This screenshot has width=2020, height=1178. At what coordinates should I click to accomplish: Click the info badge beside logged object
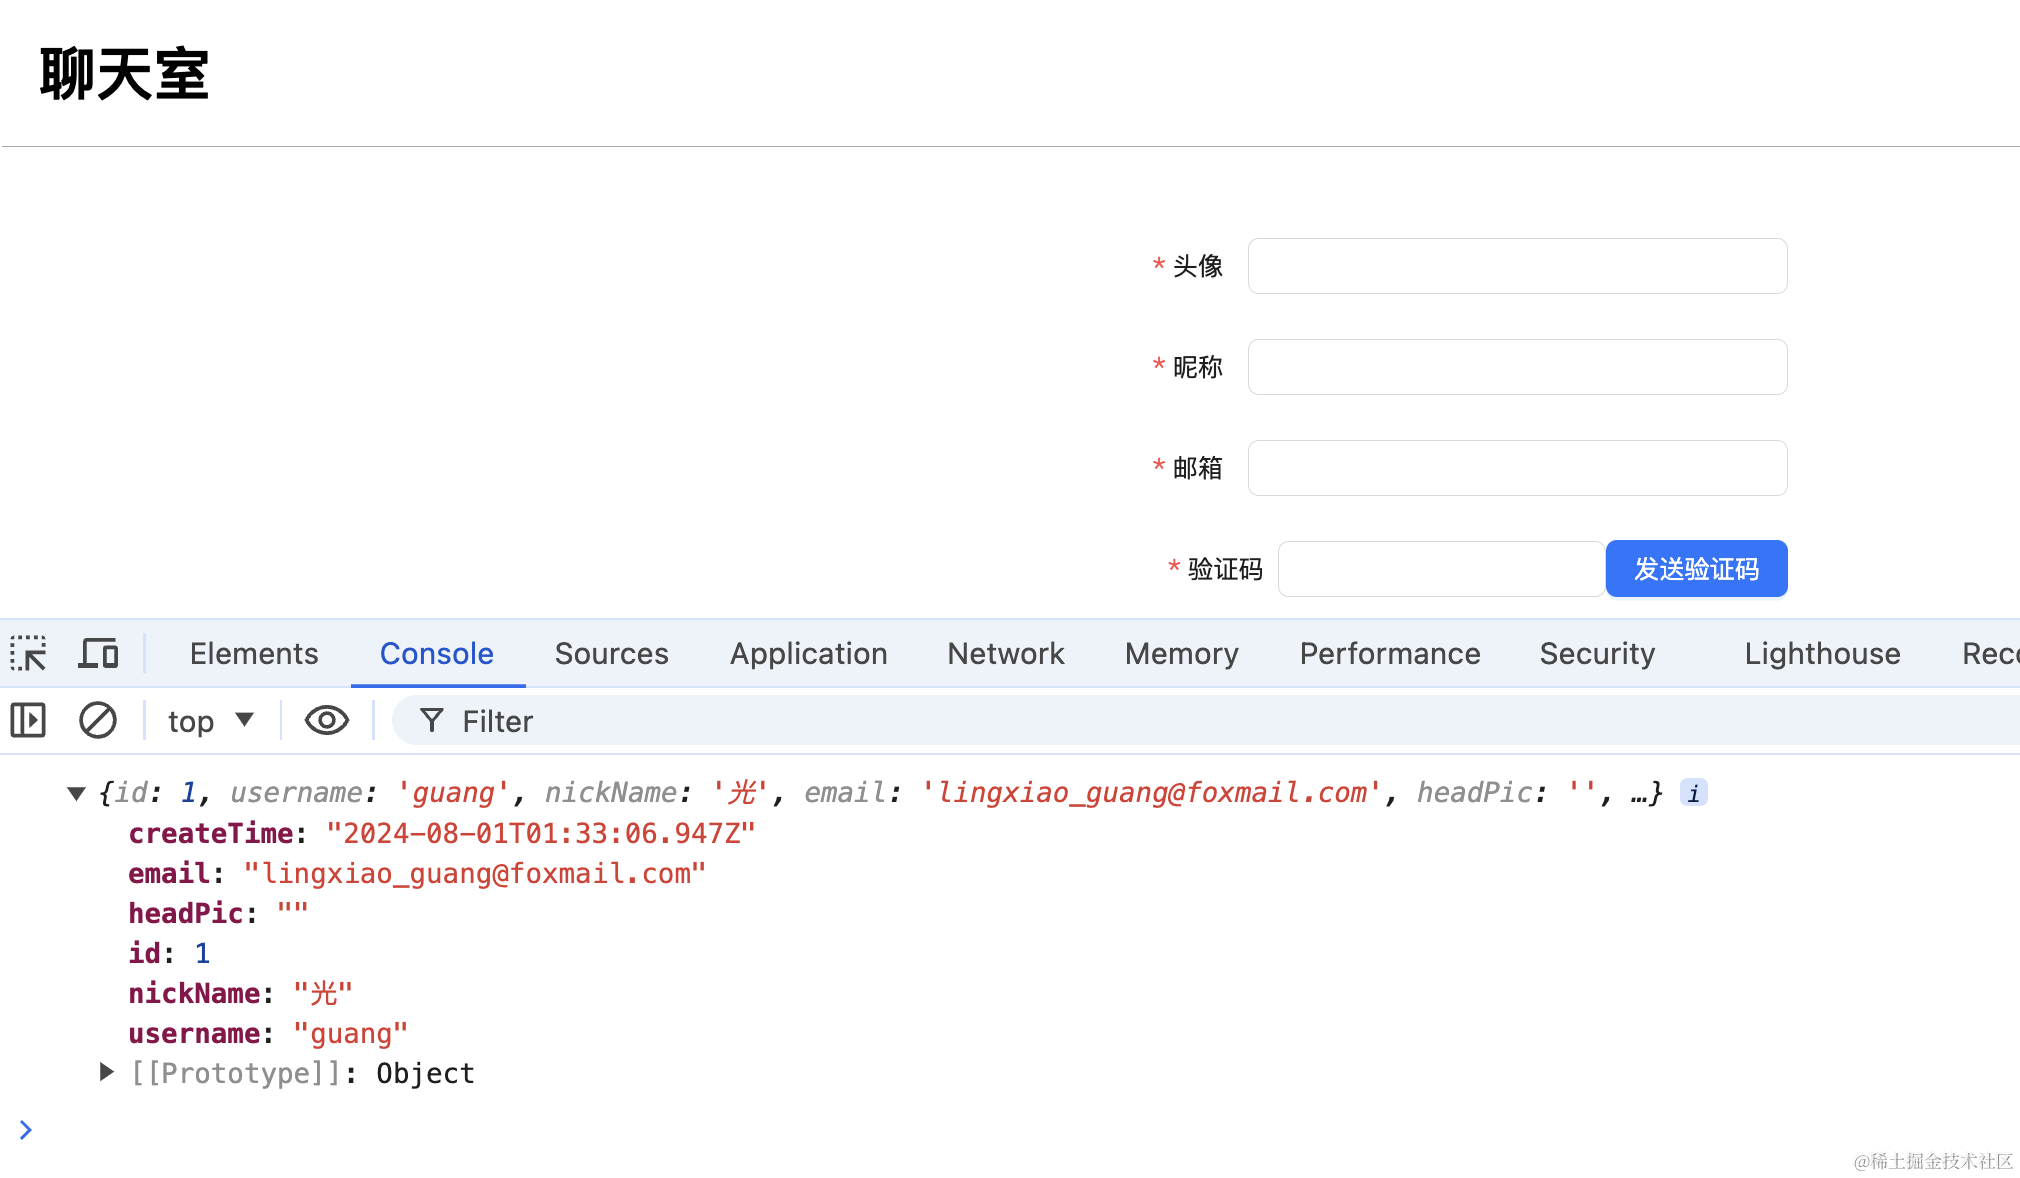pos(1693,793)
